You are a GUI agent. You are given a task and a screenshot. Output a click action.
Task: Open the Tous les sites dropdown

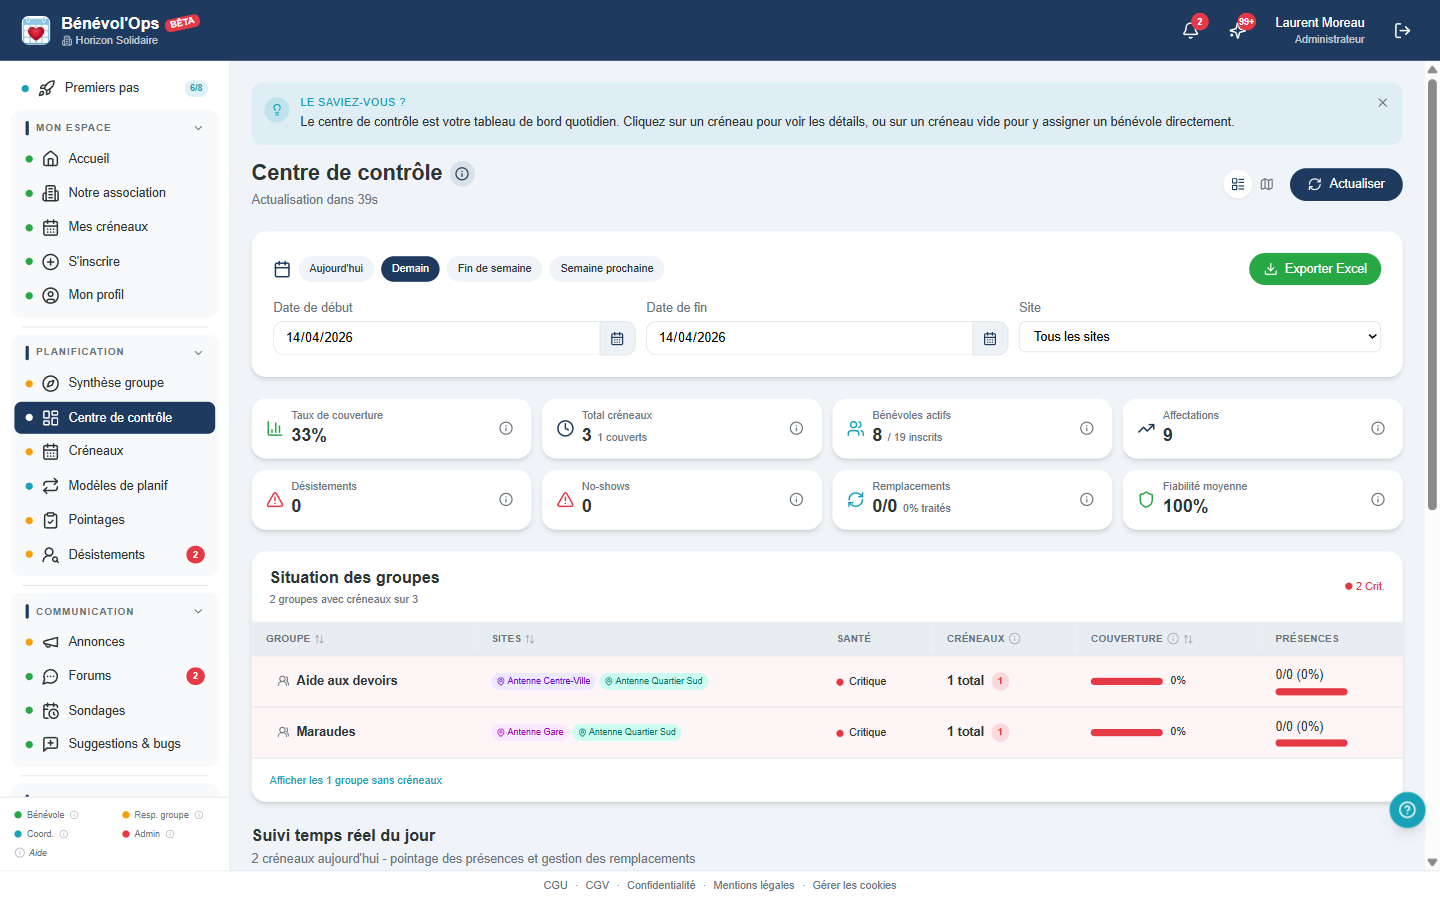point(1200,337)
